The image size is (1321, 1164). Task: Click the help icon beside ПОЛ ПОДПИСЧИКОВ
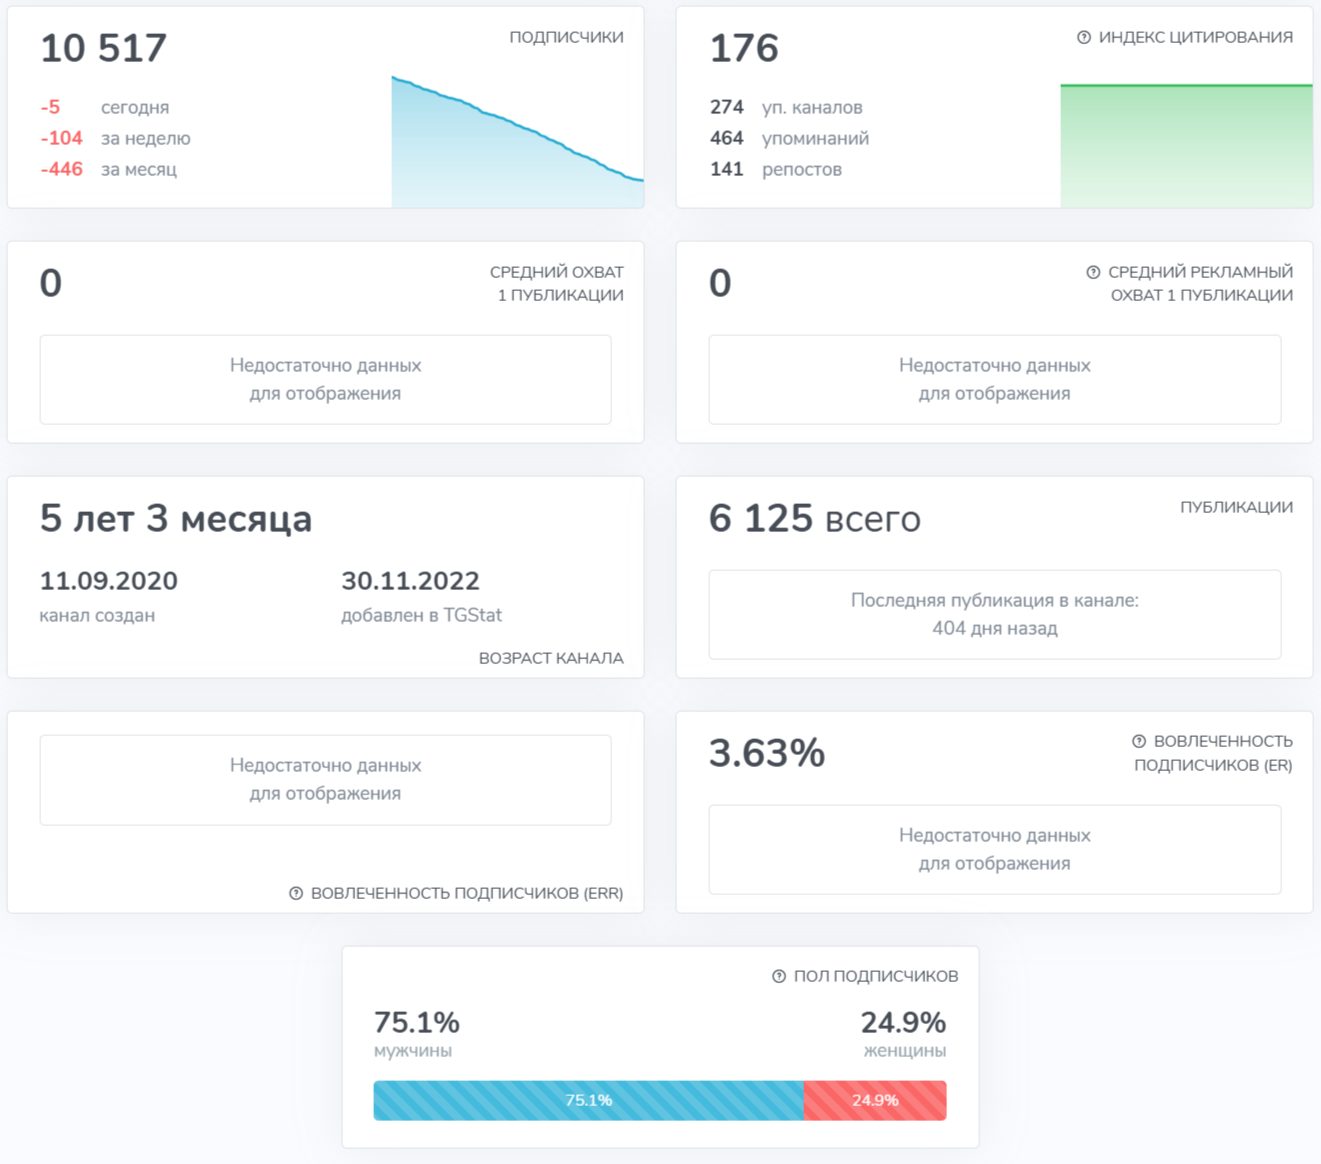[779, 976]
